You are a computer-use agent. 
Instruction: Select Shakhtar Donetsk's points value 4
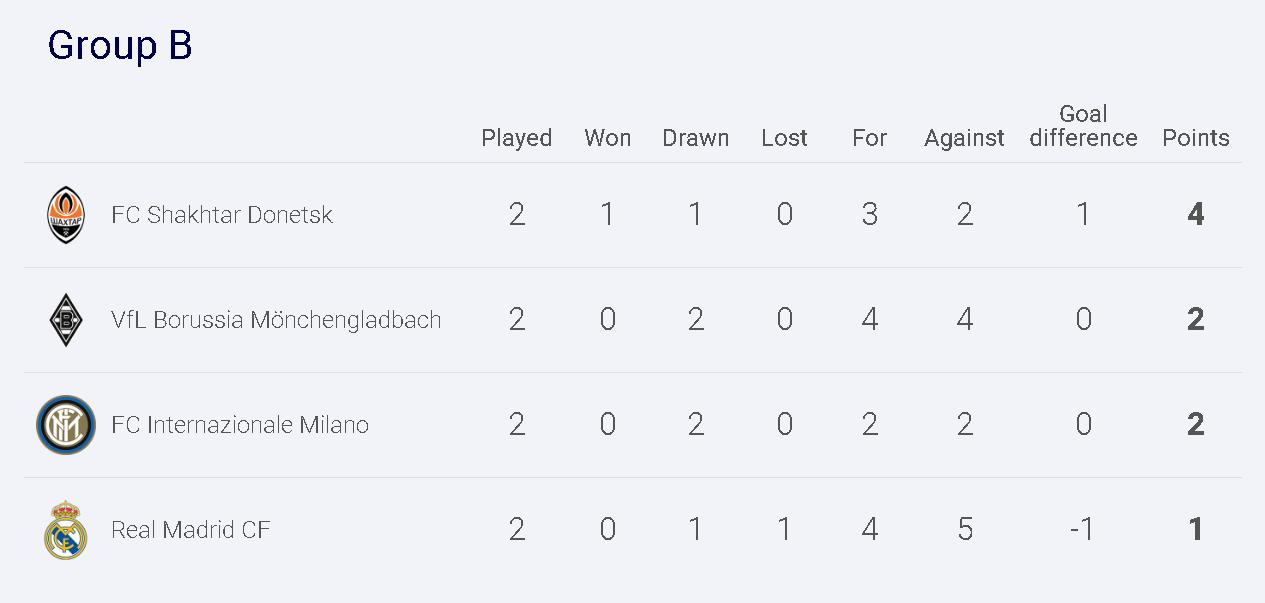pyautogui.click(x=1196, y=215)
